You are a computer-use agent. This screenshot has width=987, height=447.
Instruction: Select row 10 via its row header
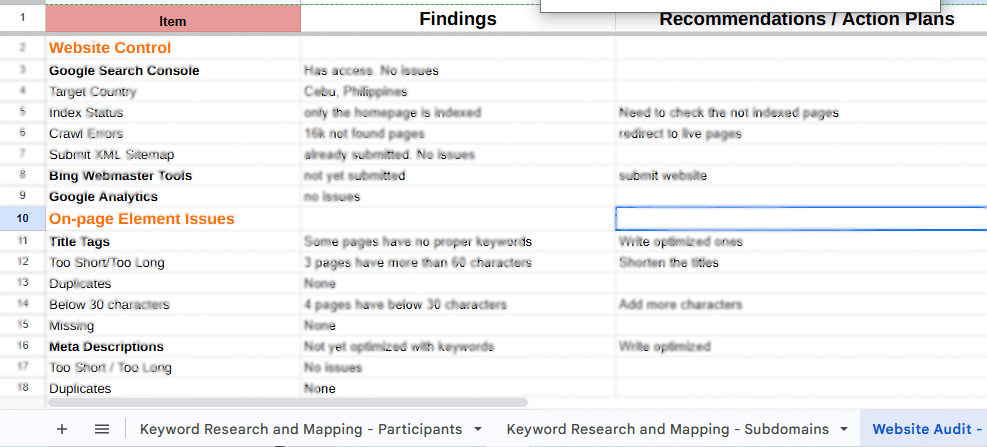point(22,218)
